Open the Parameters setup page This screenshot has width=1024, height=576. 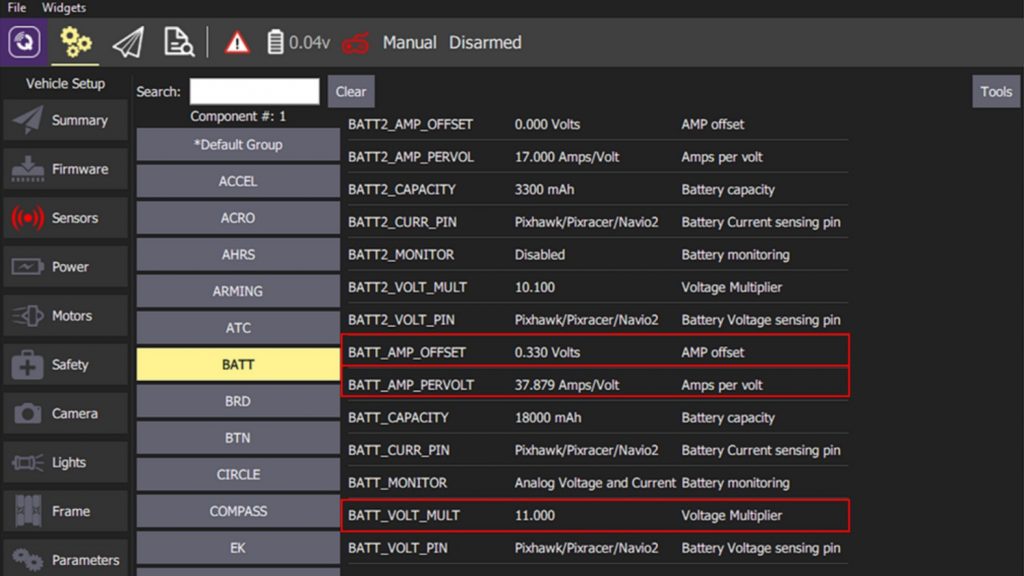tap(65, 560)
